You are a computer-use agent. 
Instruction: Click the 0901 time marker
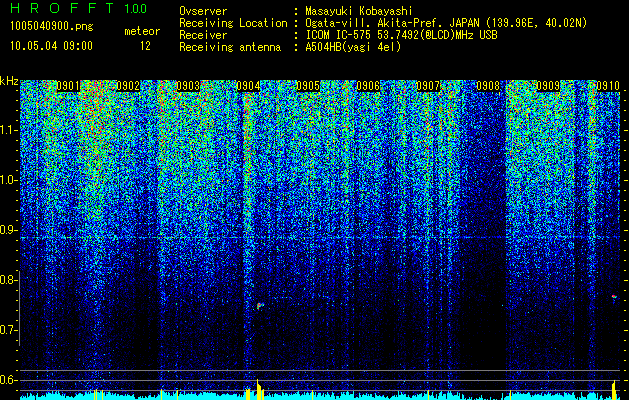(68, 86)
